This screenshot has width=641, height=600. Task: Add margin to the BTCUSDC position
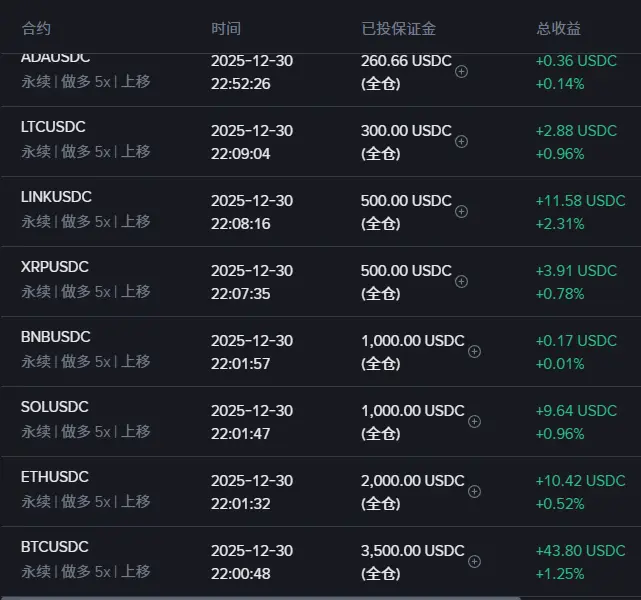click(475, 561)
